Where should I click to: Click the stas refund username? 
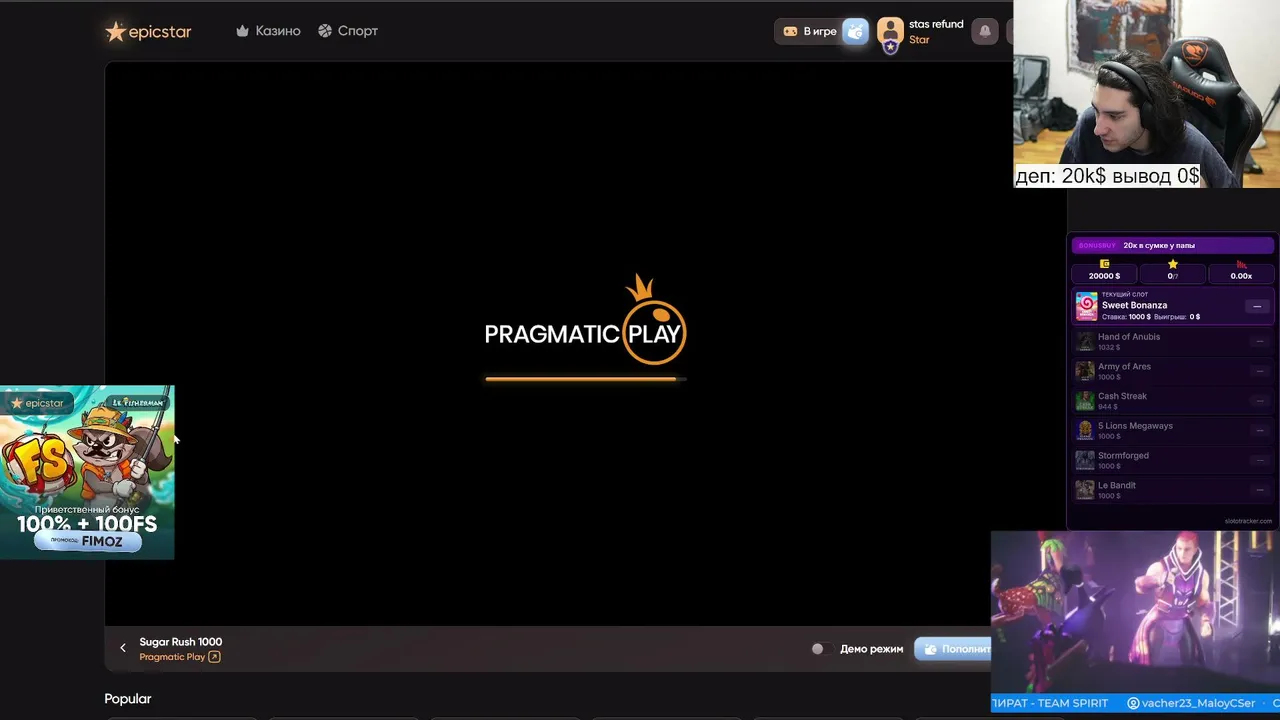pyautogui.click(x=936, y=24)
